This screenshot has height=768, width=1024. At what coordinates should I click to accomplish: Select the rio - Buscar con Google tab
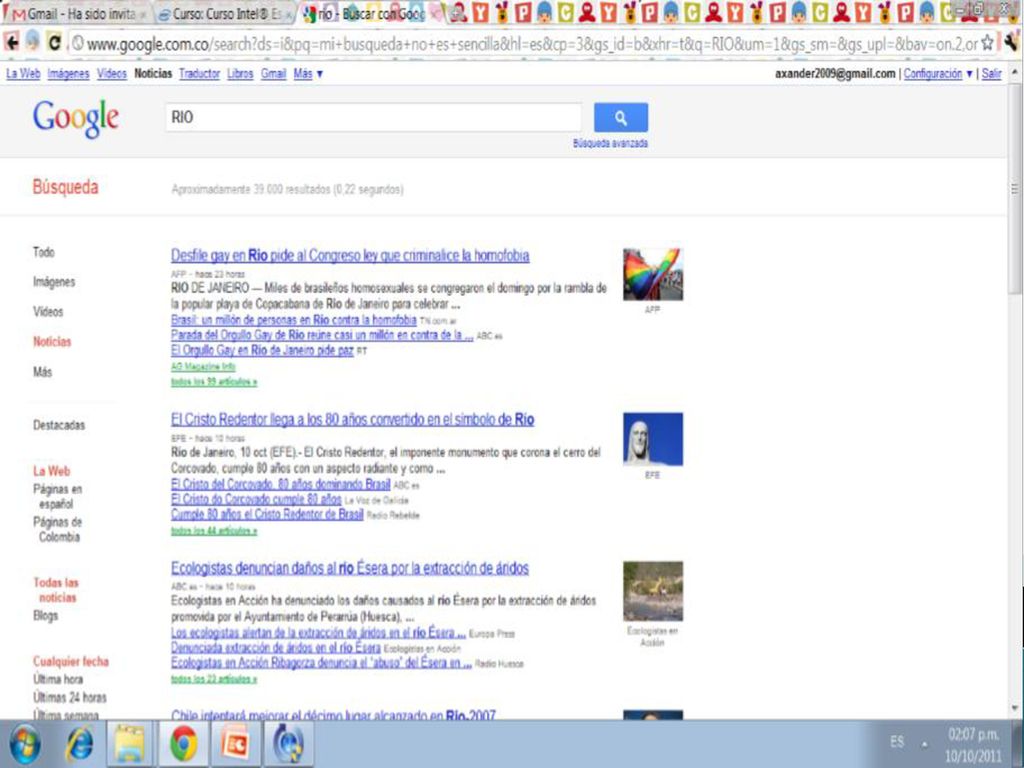(x=369, y=14)
